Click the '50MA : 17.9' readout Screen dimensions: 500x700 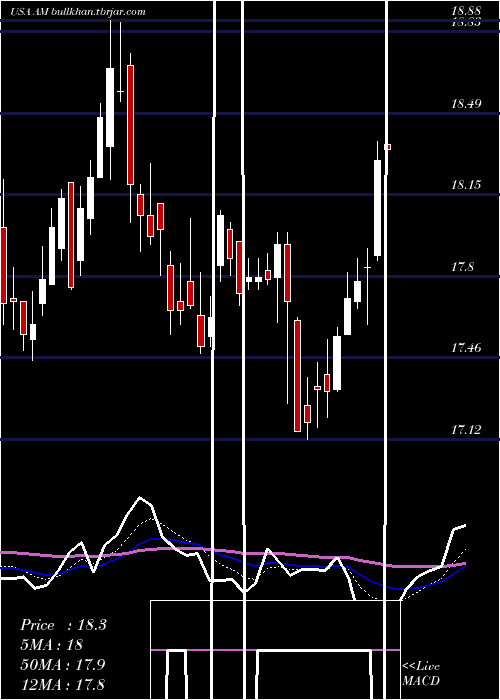62,664
